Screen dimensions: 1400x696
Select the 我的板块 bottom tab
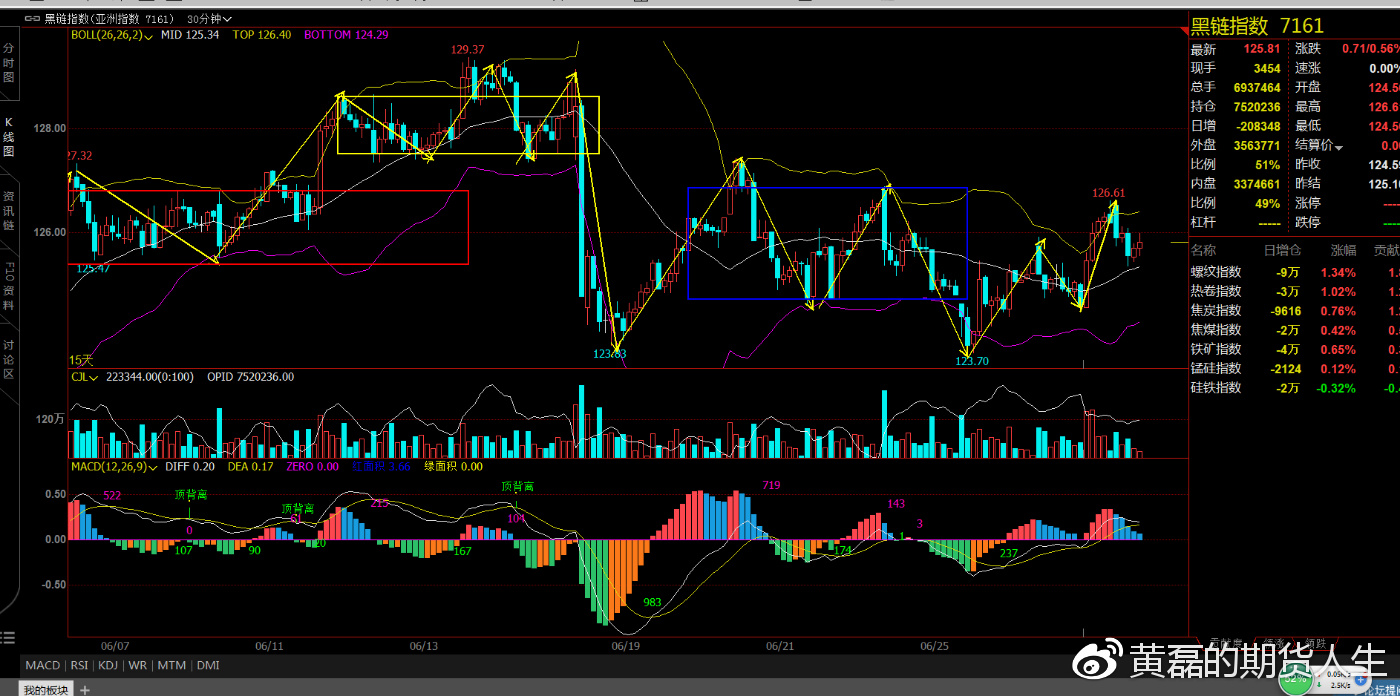click(x=47, y=689)
